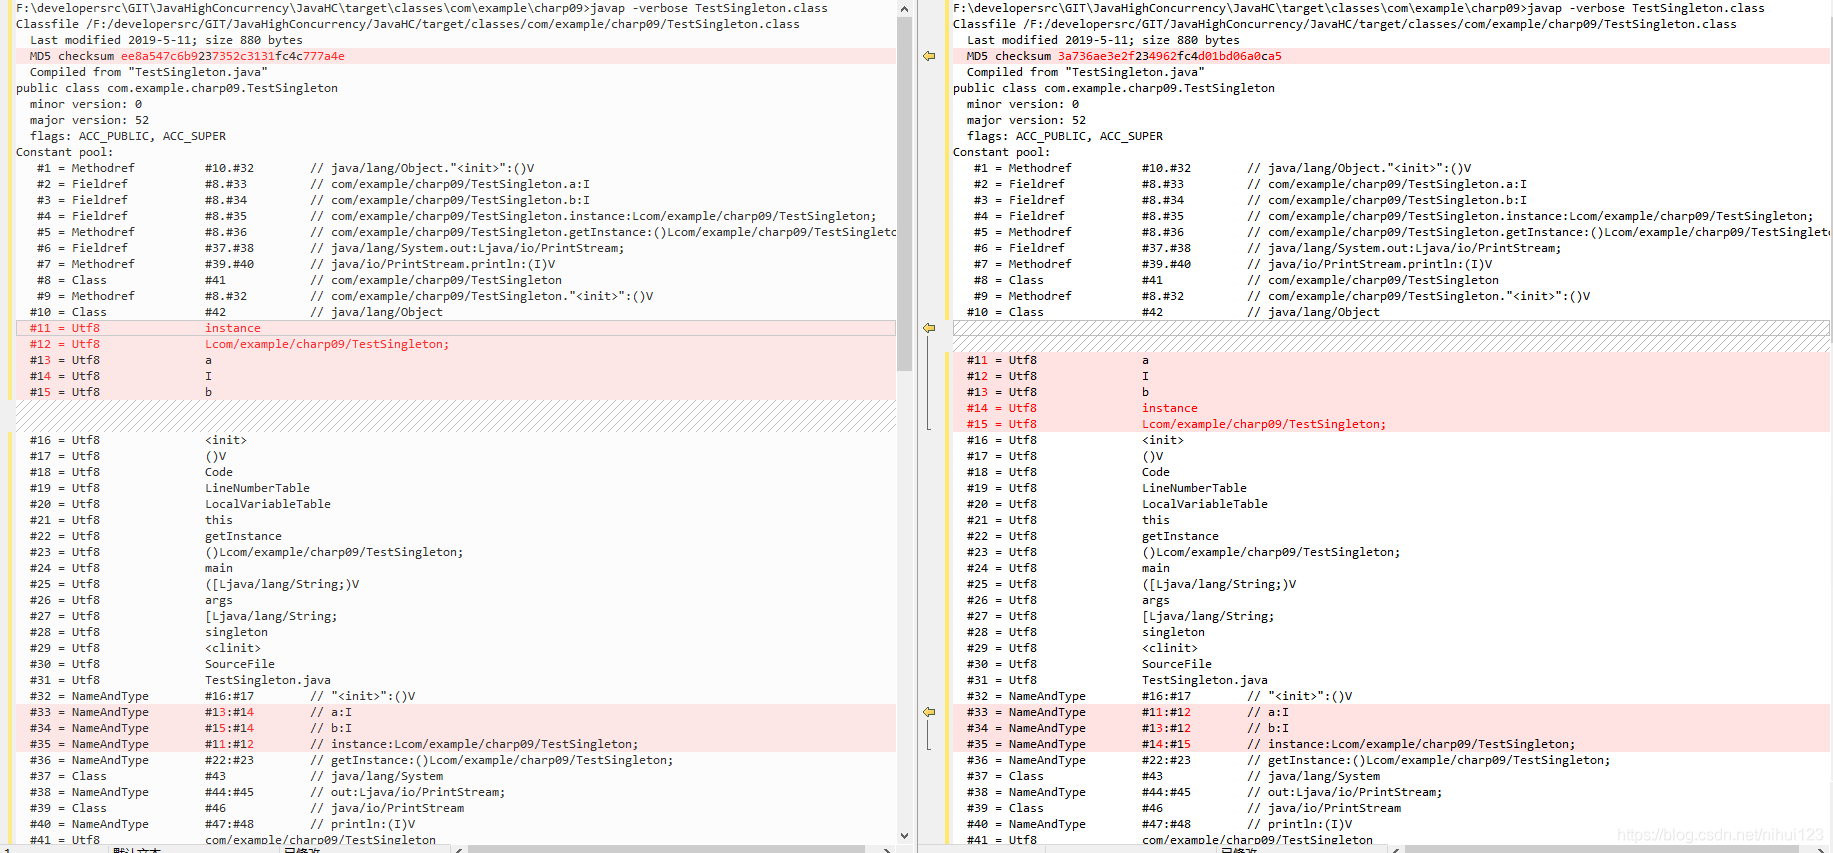Screen dimensions: 1833x853
Task: Click left pane 'Last modified 2019-5-11; size 880 bytes'
Action: click(x=166, y=40)
